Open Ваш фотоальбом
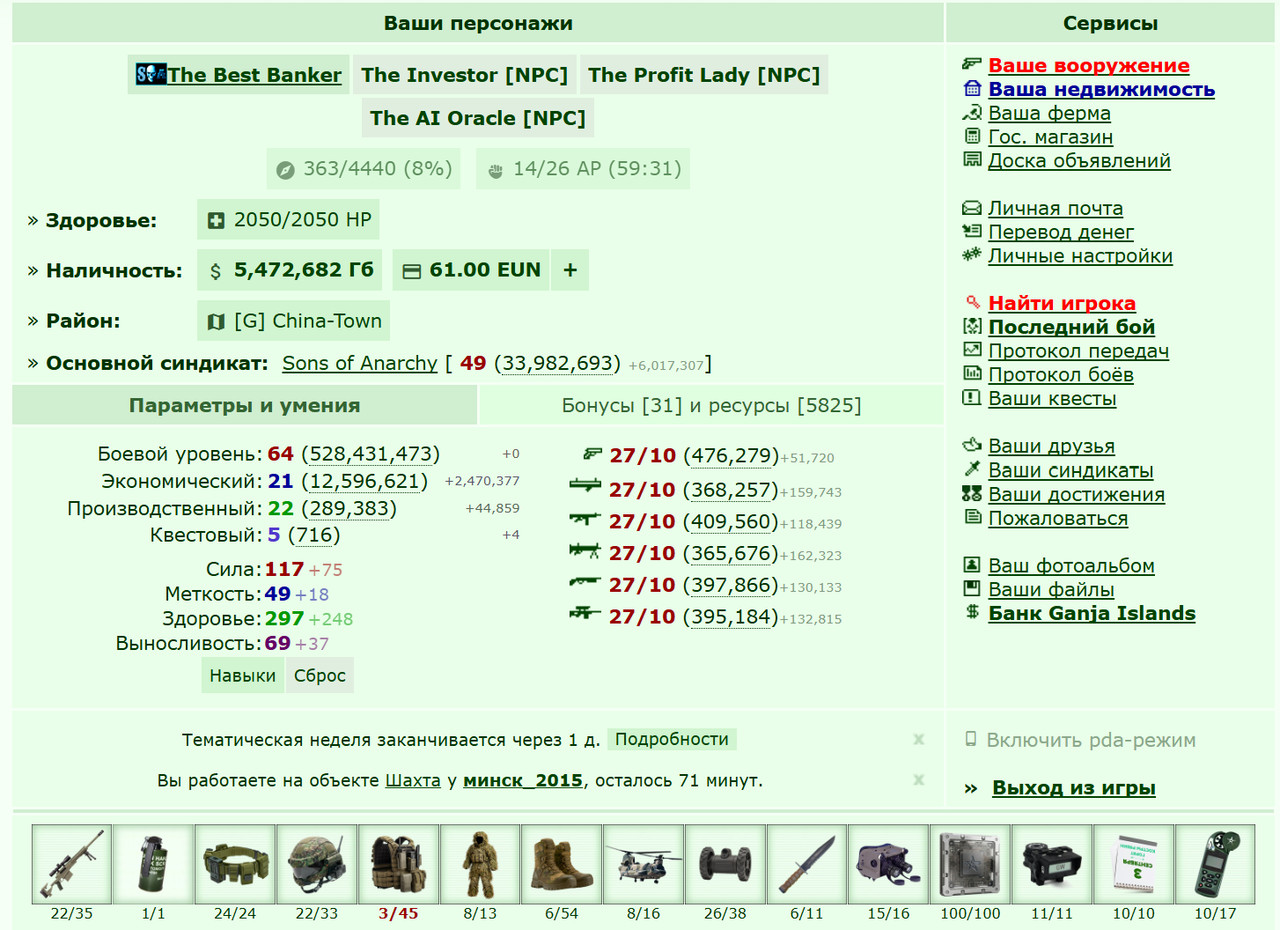The image size is (1280, 930). coord(1071,566)
